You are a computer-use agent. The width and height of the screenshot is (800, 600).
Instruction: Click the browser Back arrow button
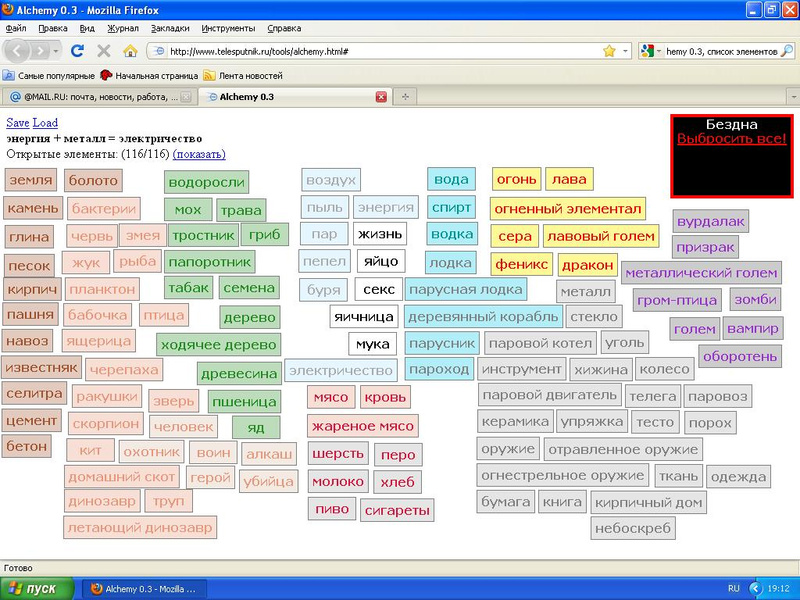pyautogui.click(x=18, y=50)
